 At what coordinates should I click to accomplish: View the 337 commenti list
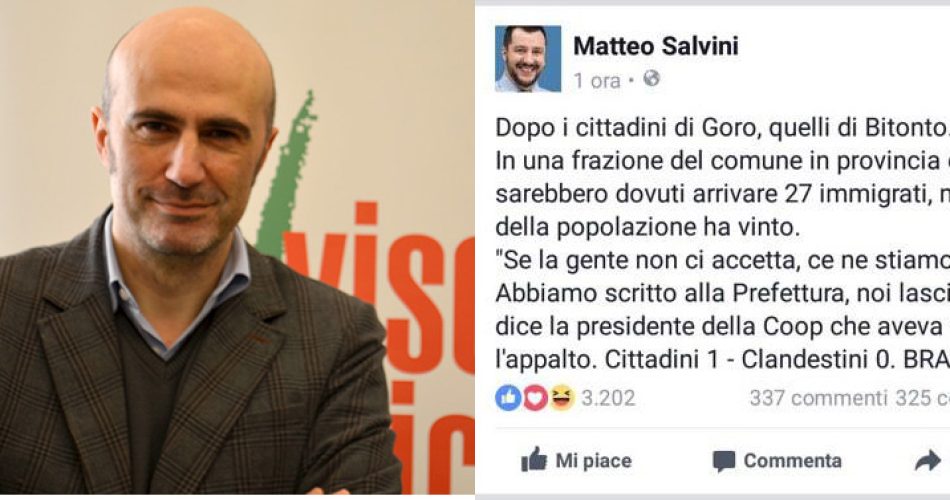[x=818, y=398]
